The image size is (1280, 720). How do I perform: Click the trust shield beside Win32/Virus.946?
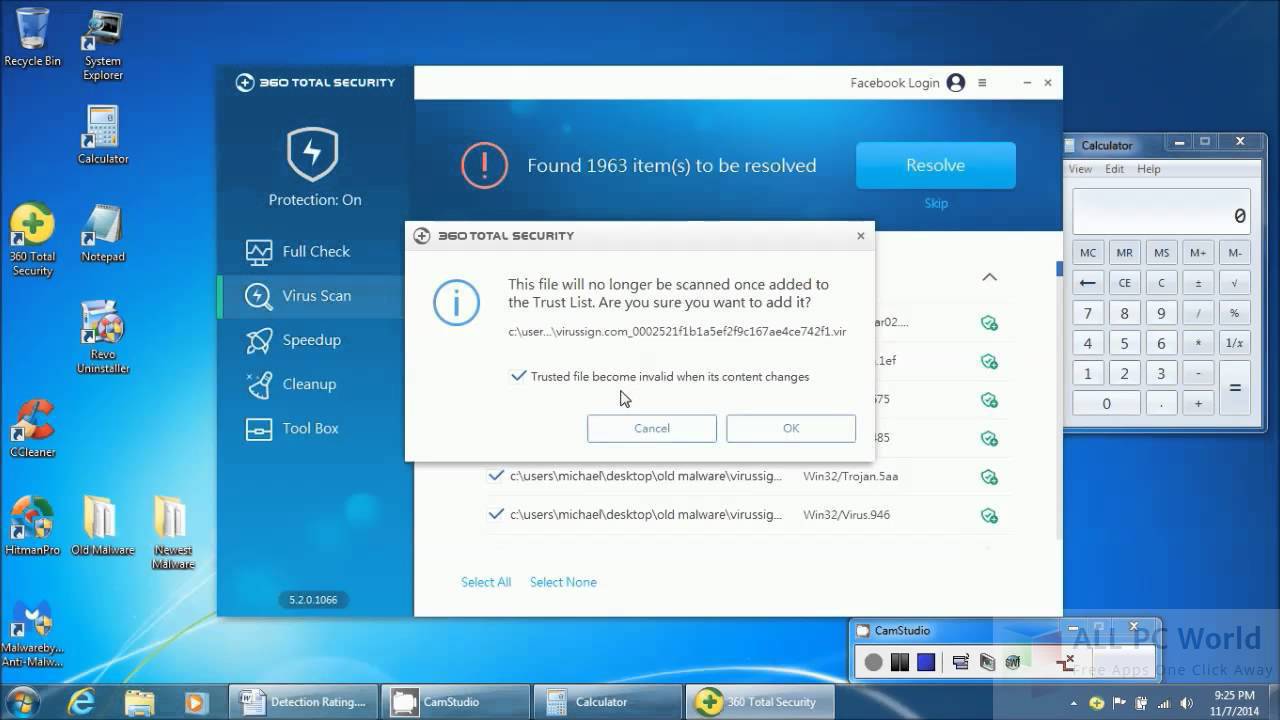(x=989, y=515)
